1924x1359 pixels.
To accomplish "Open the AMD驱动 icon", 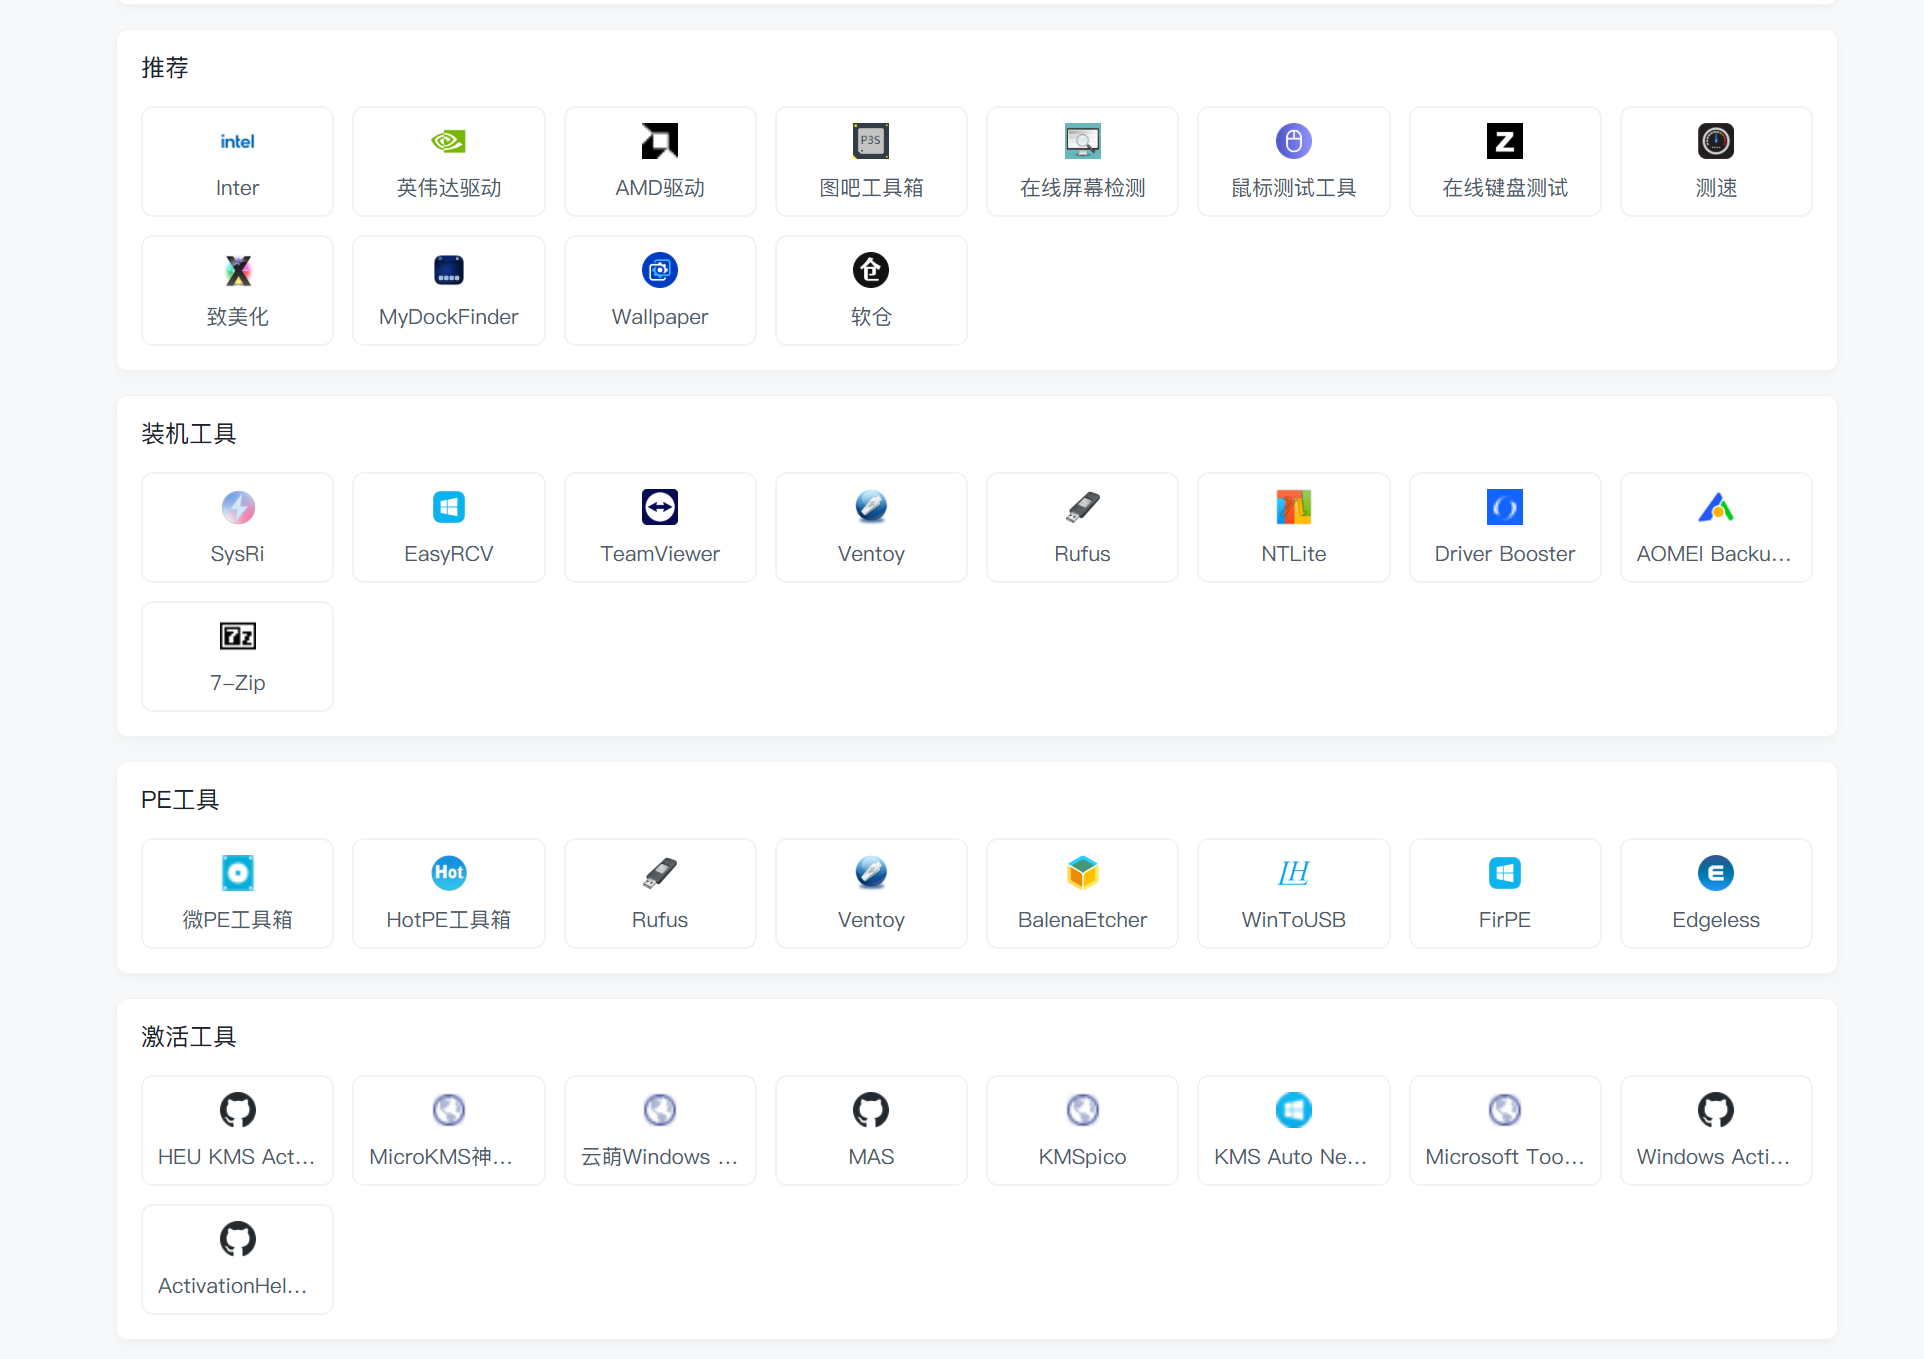I will [660, 141].
